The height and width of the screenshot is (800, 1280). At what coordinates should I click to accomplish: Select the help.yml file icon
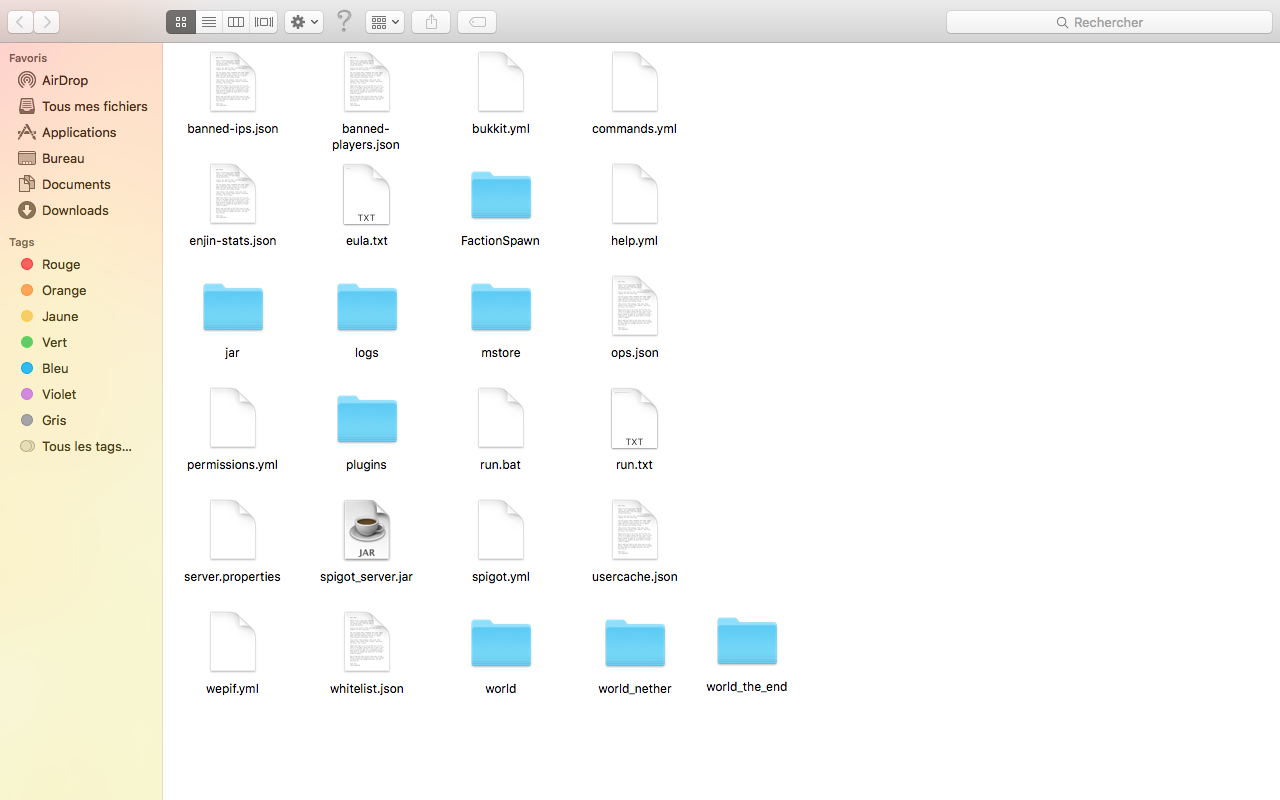point(635,194)
